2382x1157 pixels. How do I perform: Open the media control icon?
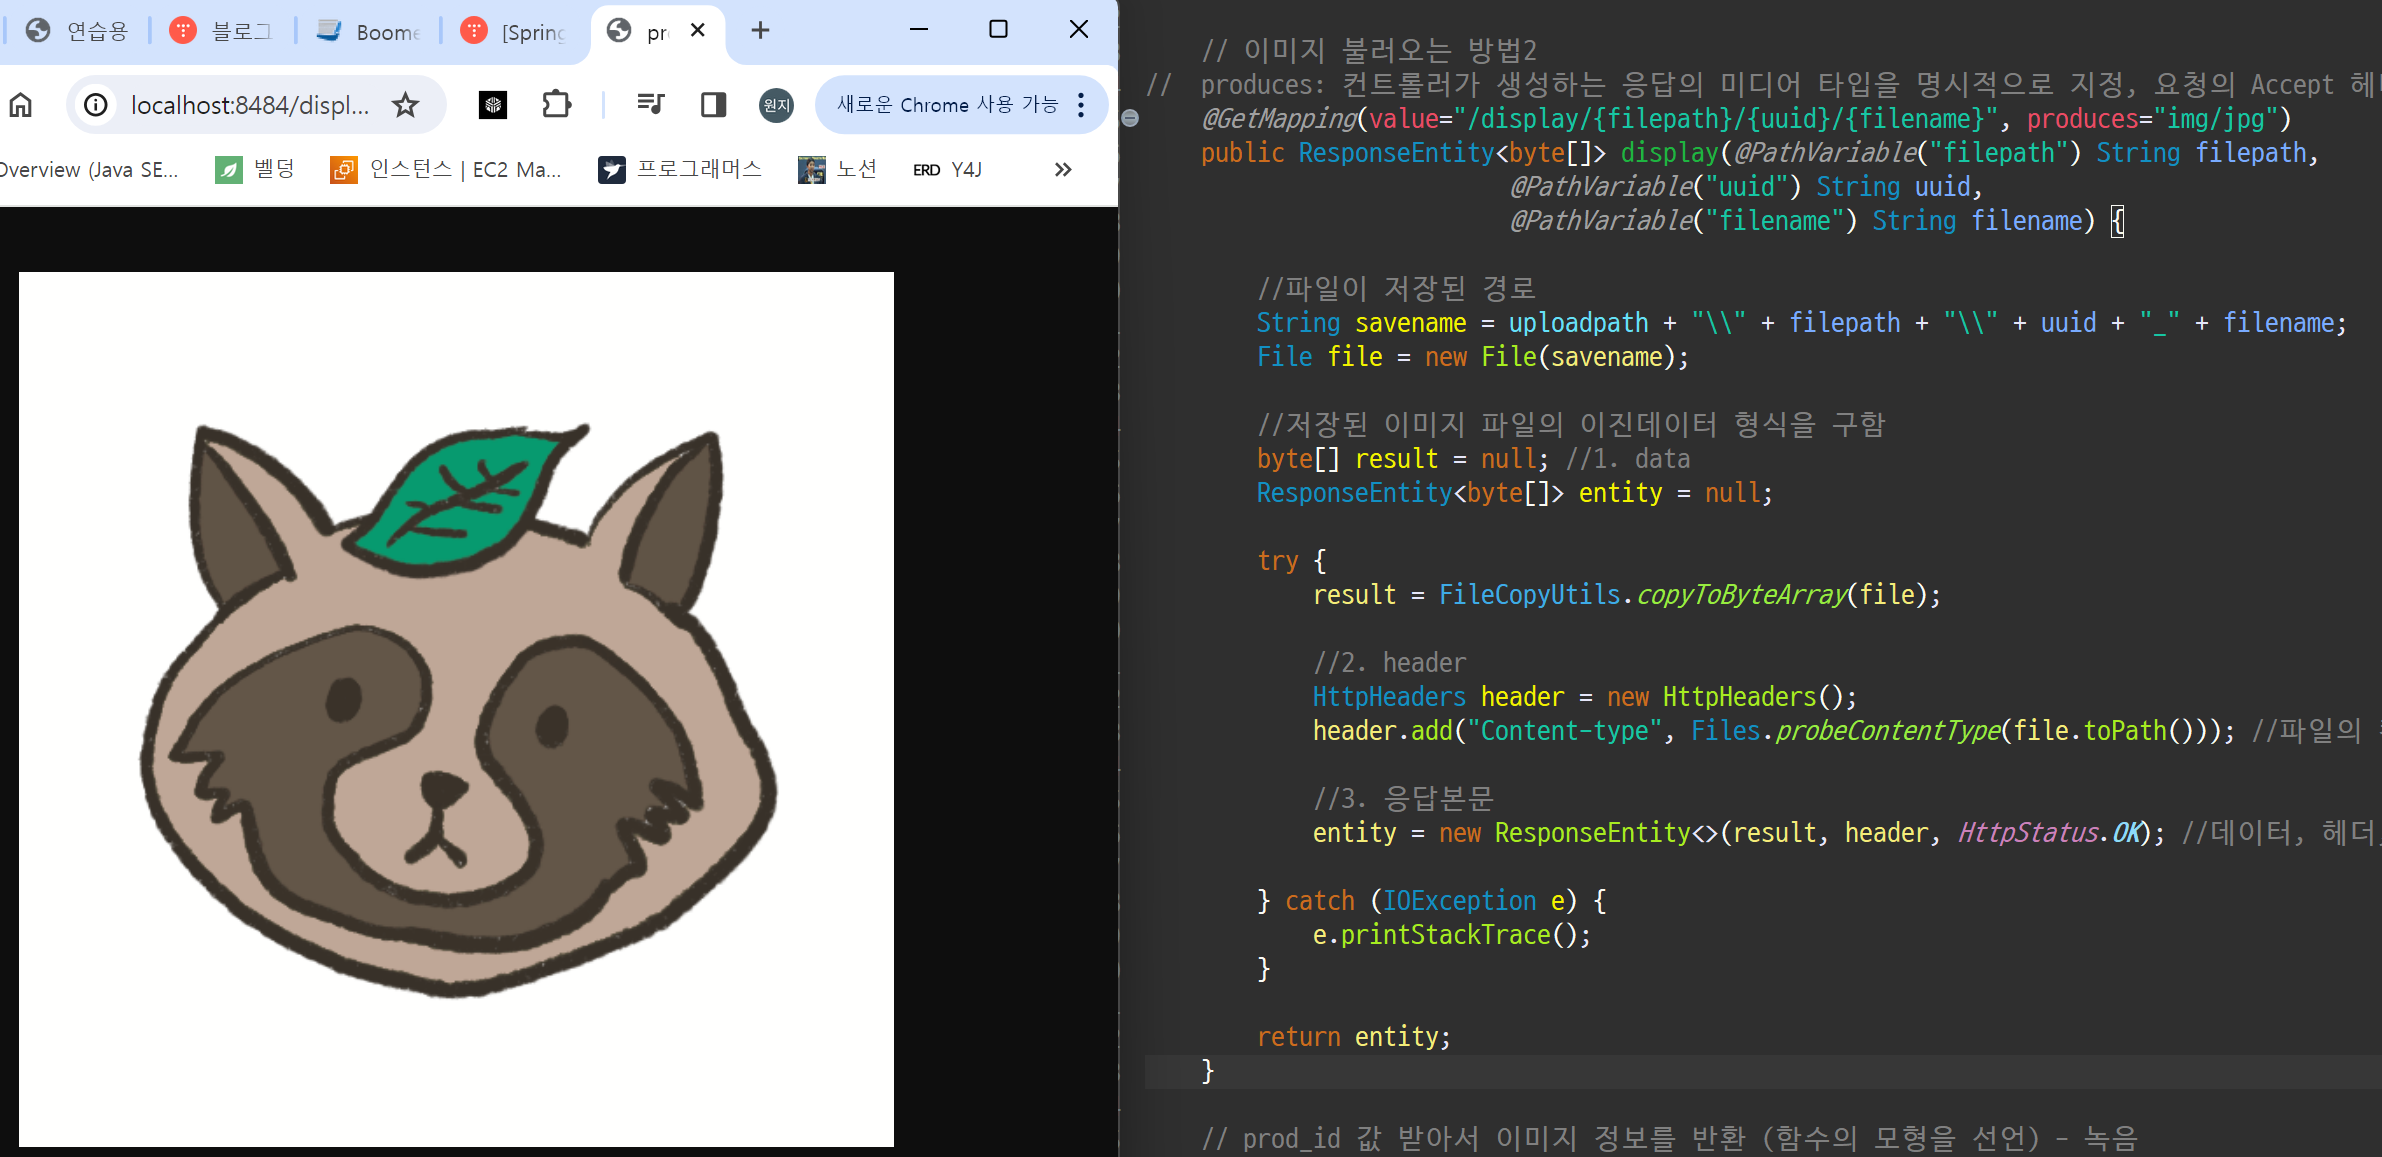click(650, 105)
